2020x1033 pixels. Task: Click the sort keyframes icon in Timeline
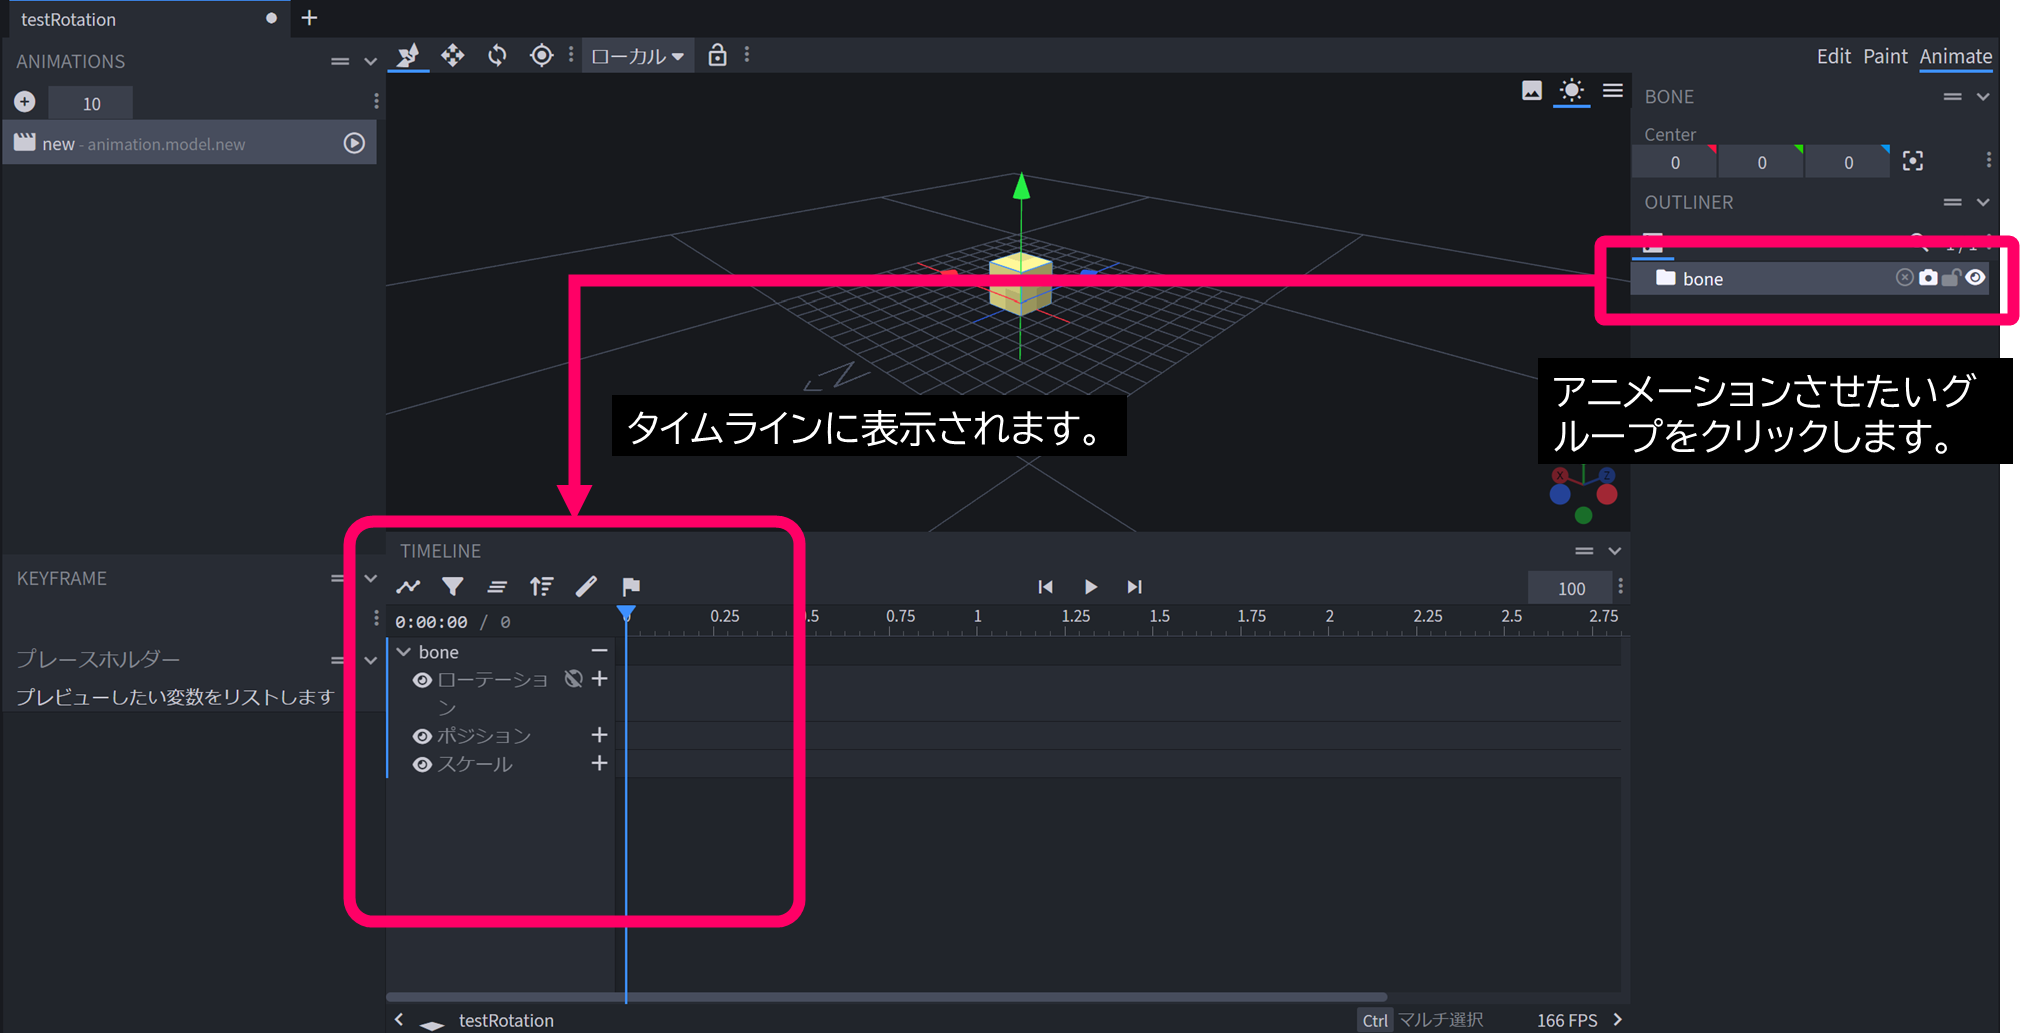click(542, 587)
